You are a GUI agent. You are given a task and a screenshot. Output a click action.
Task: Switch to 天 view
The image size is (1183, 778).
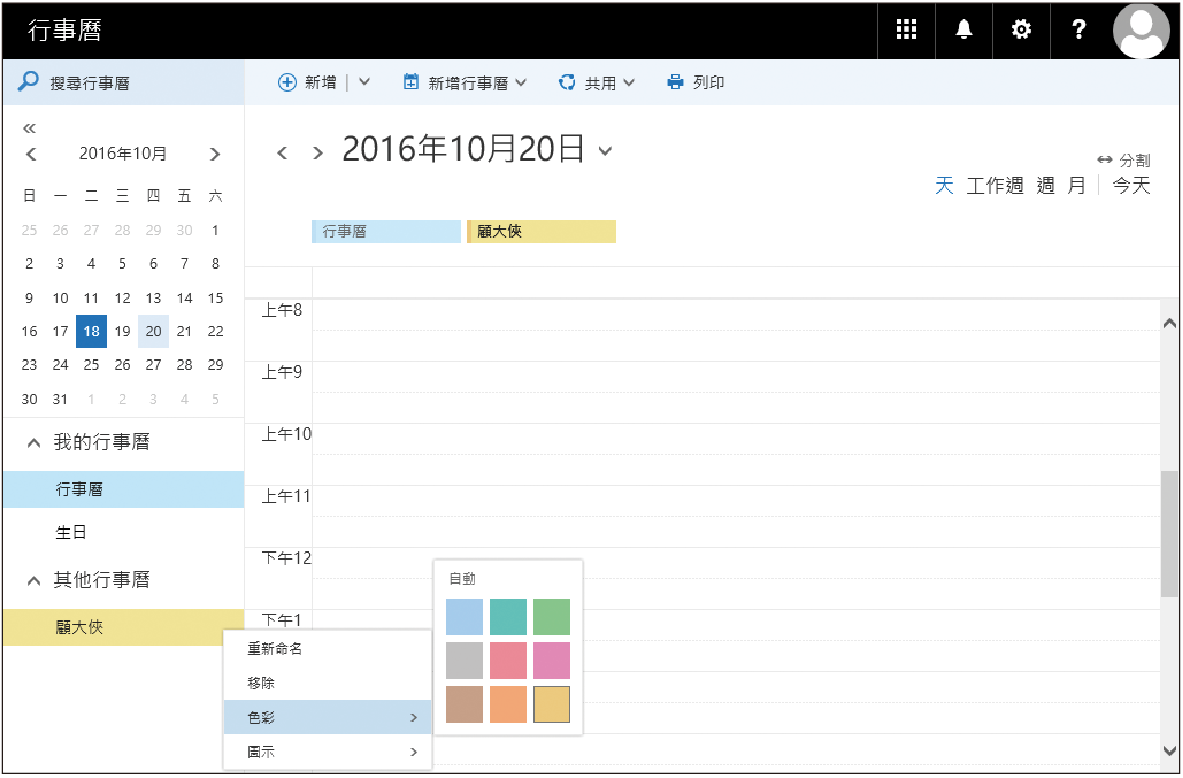(x=944, y=185)
